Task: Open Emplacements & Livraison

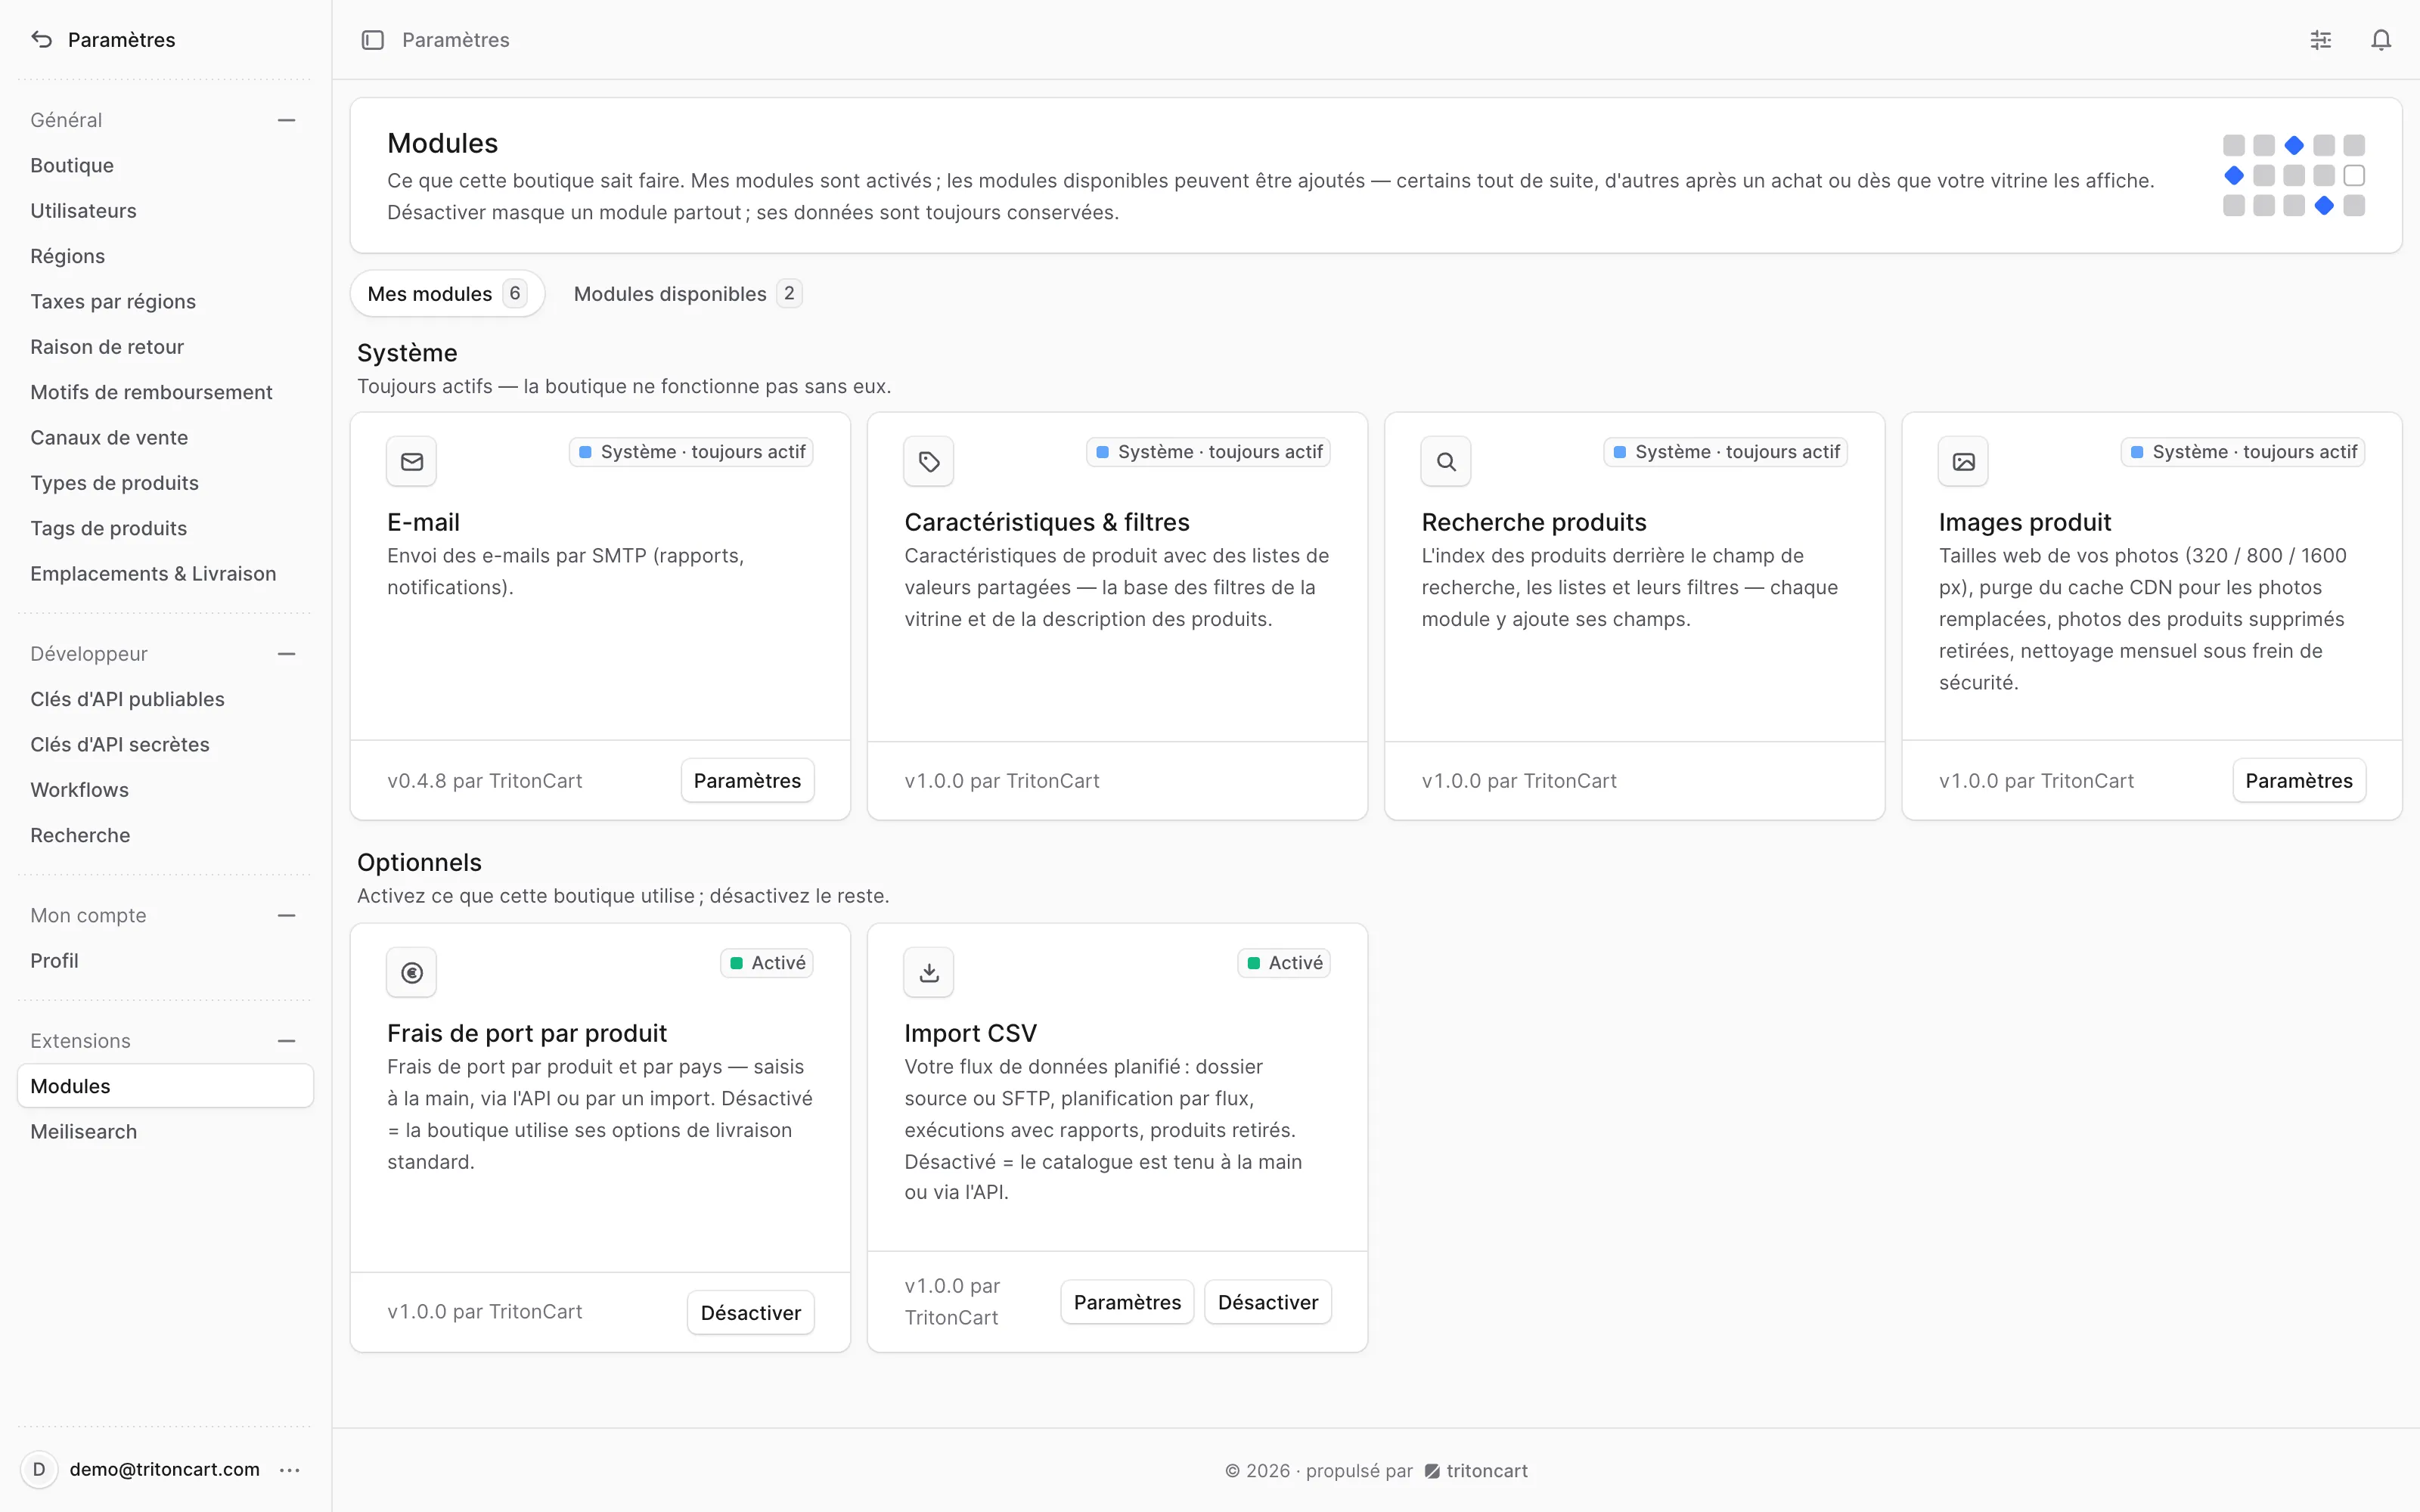Action: 166,574
